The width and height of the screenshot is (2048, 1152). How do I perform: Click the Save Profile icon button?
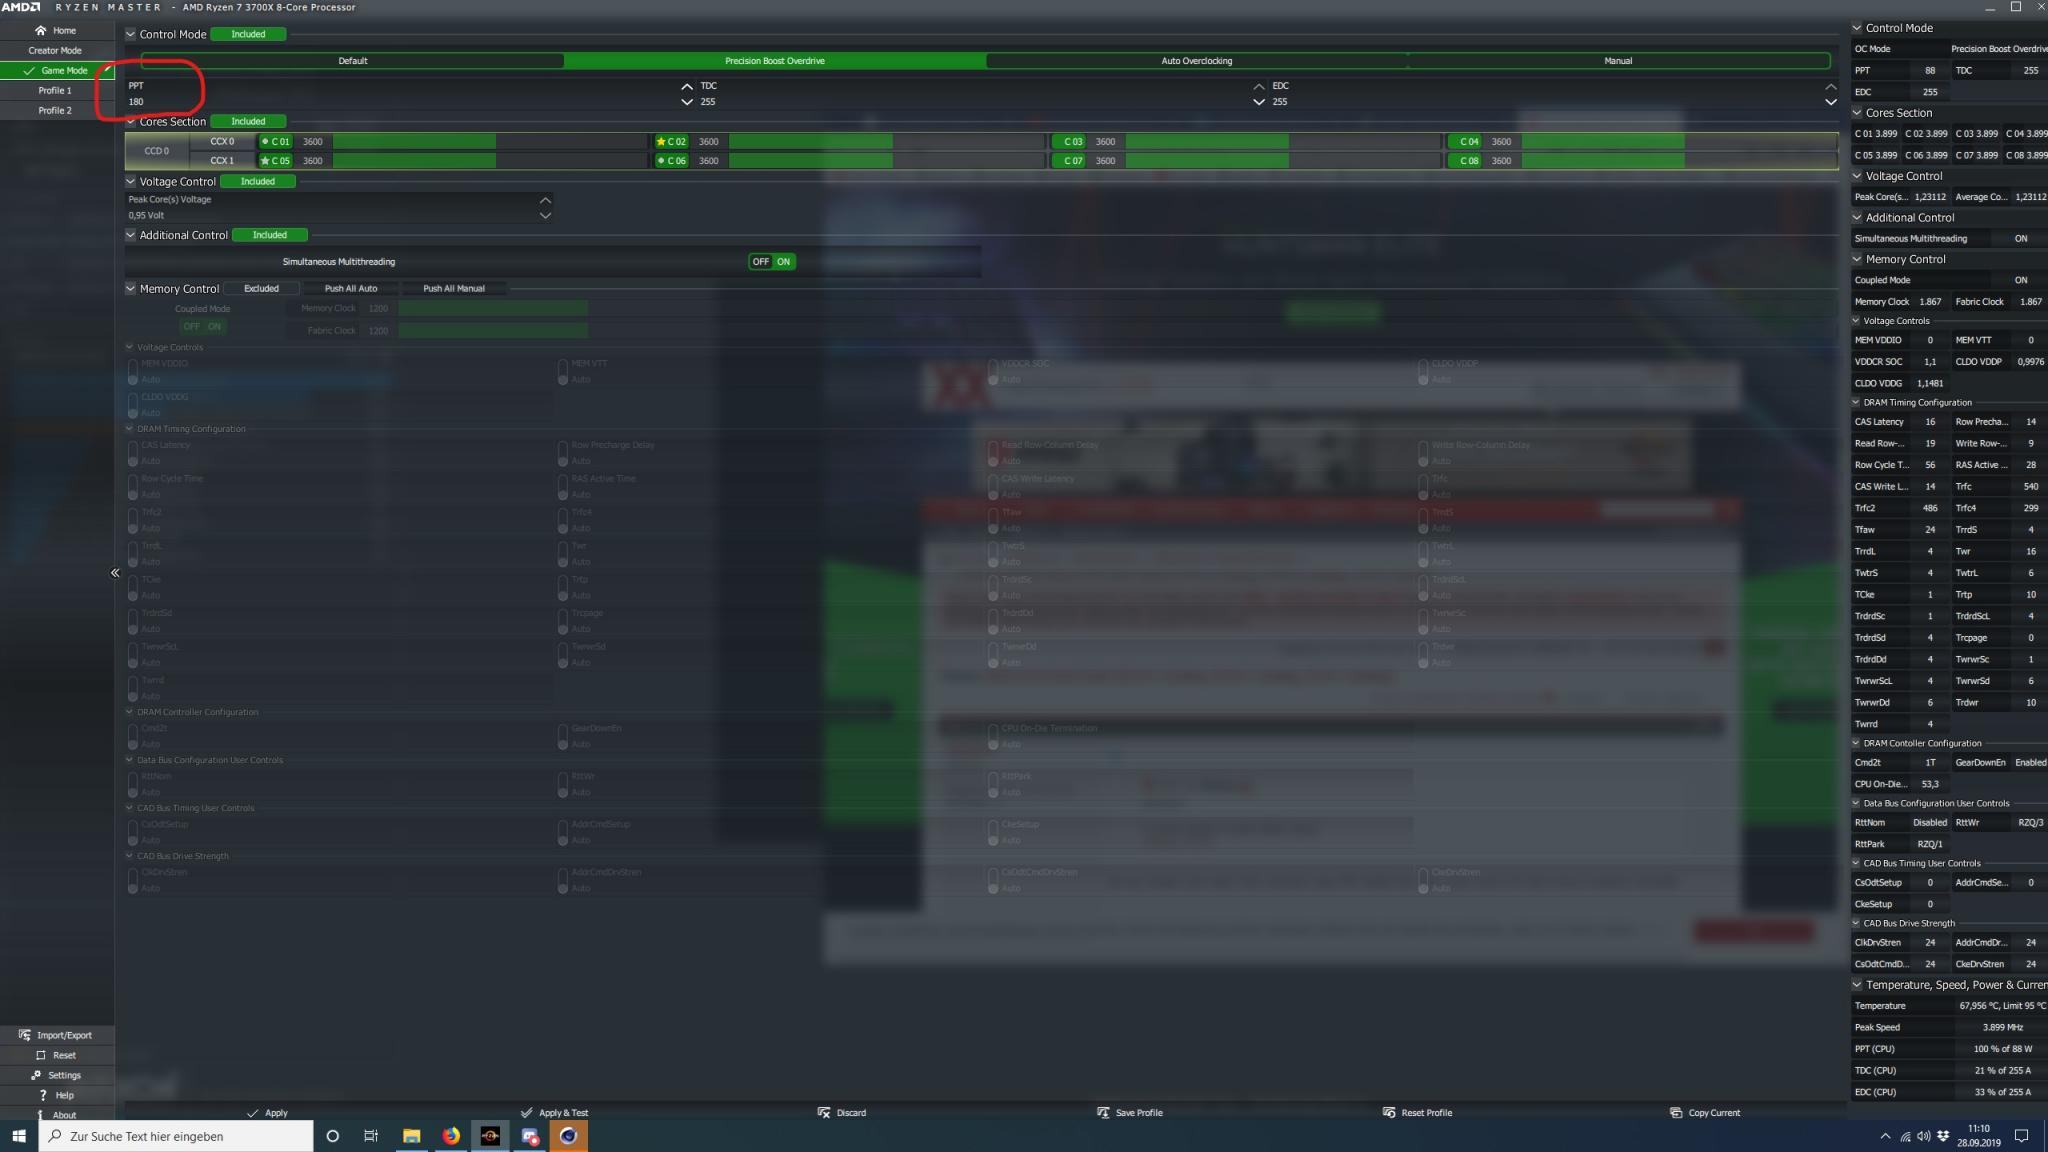click(1103, 1112)
